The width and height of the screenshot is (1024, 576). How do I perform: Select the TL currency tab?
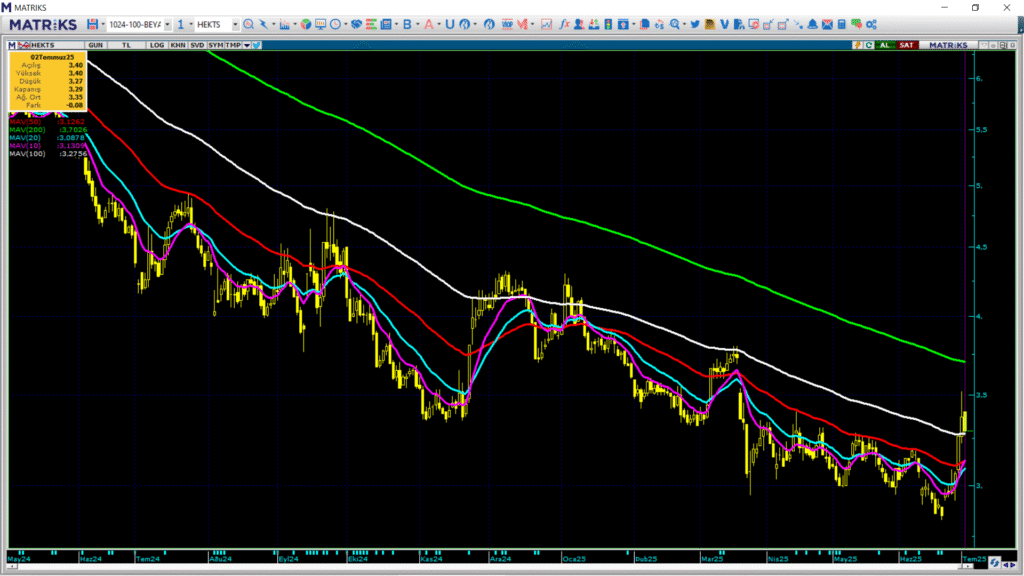[x=127, y=45]
